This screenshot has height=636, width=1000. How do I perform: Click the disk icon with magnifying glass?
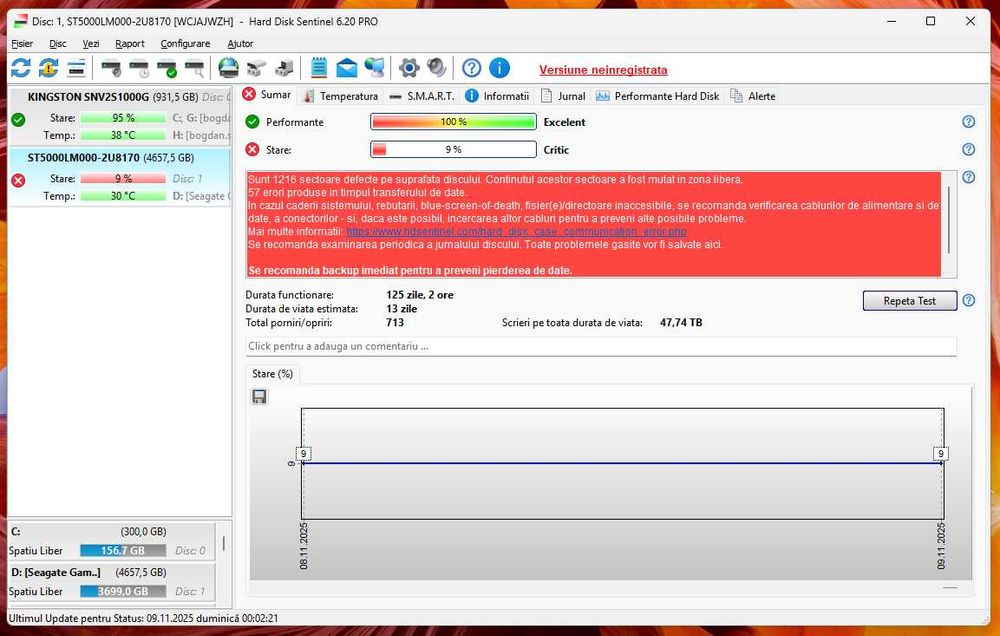pos(195,68)
